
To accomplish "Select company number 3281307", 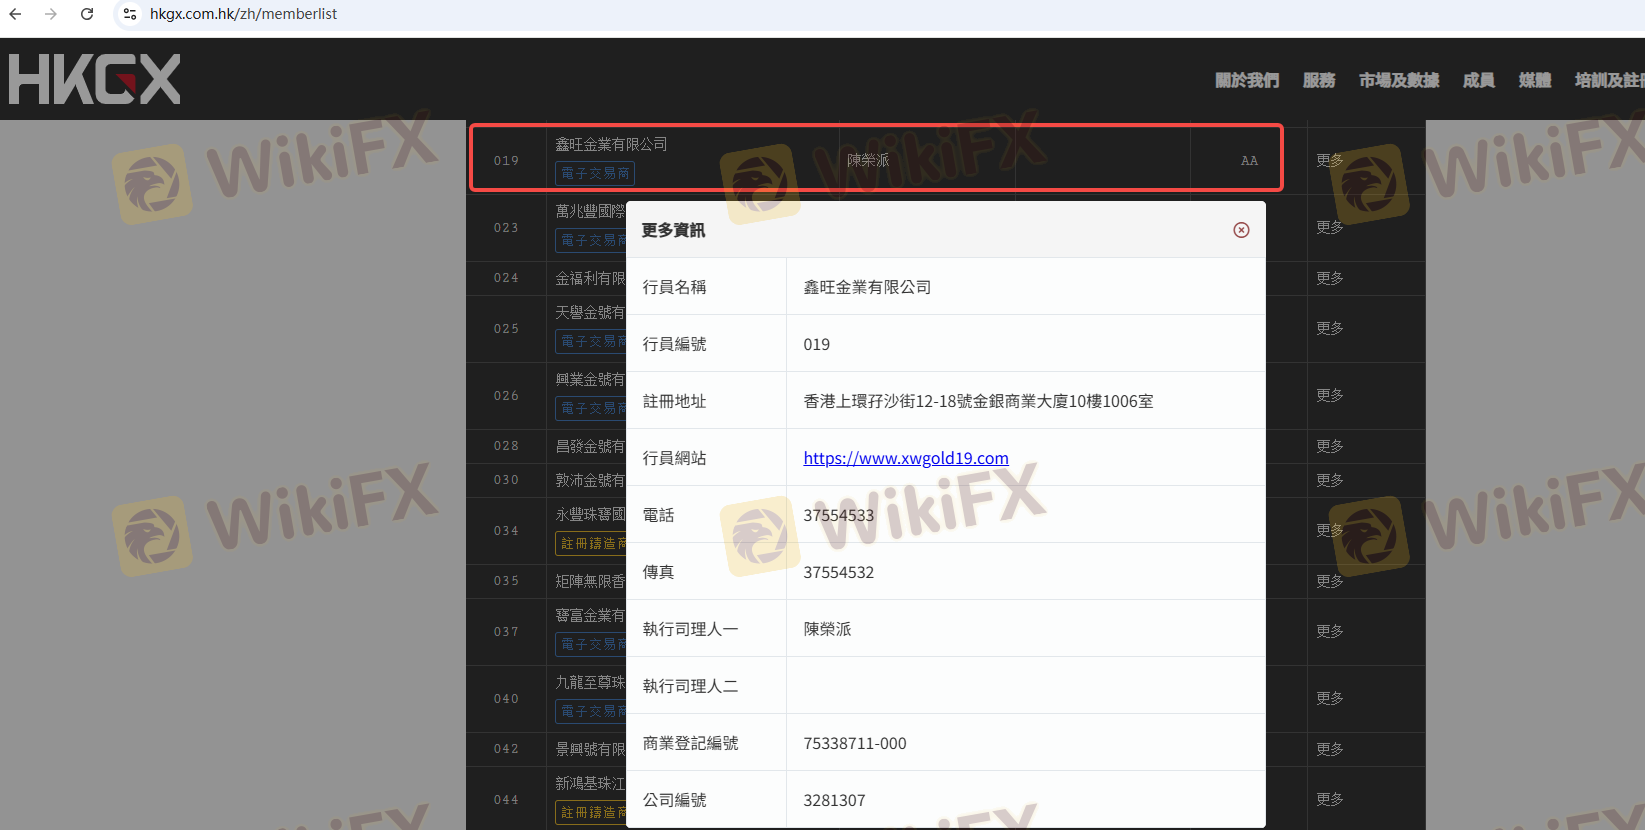I will tap(834, 800).
